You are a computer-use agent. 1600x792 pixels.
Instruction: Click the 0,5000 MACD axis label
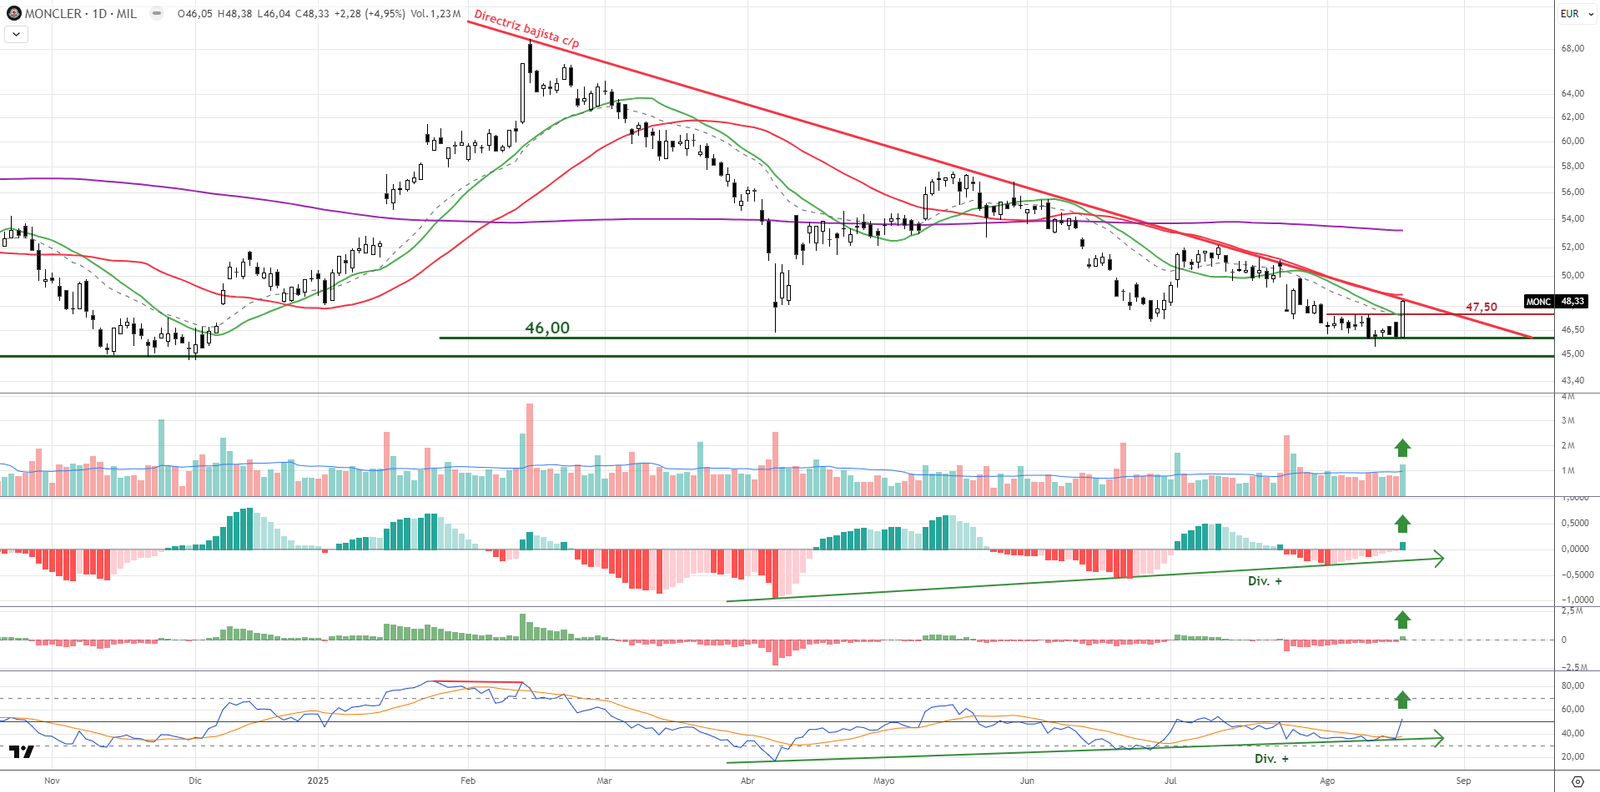pos(1575,523)
